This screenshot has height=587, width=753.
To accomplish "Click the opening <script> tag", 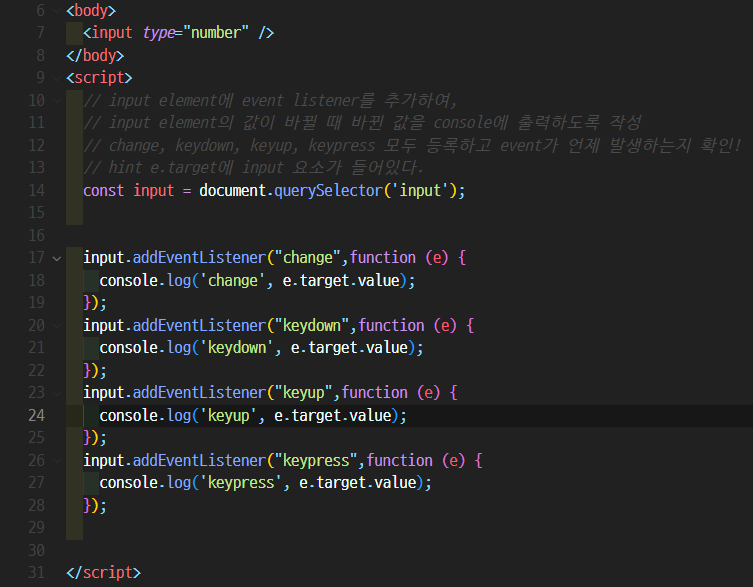I will click(99, 78).
